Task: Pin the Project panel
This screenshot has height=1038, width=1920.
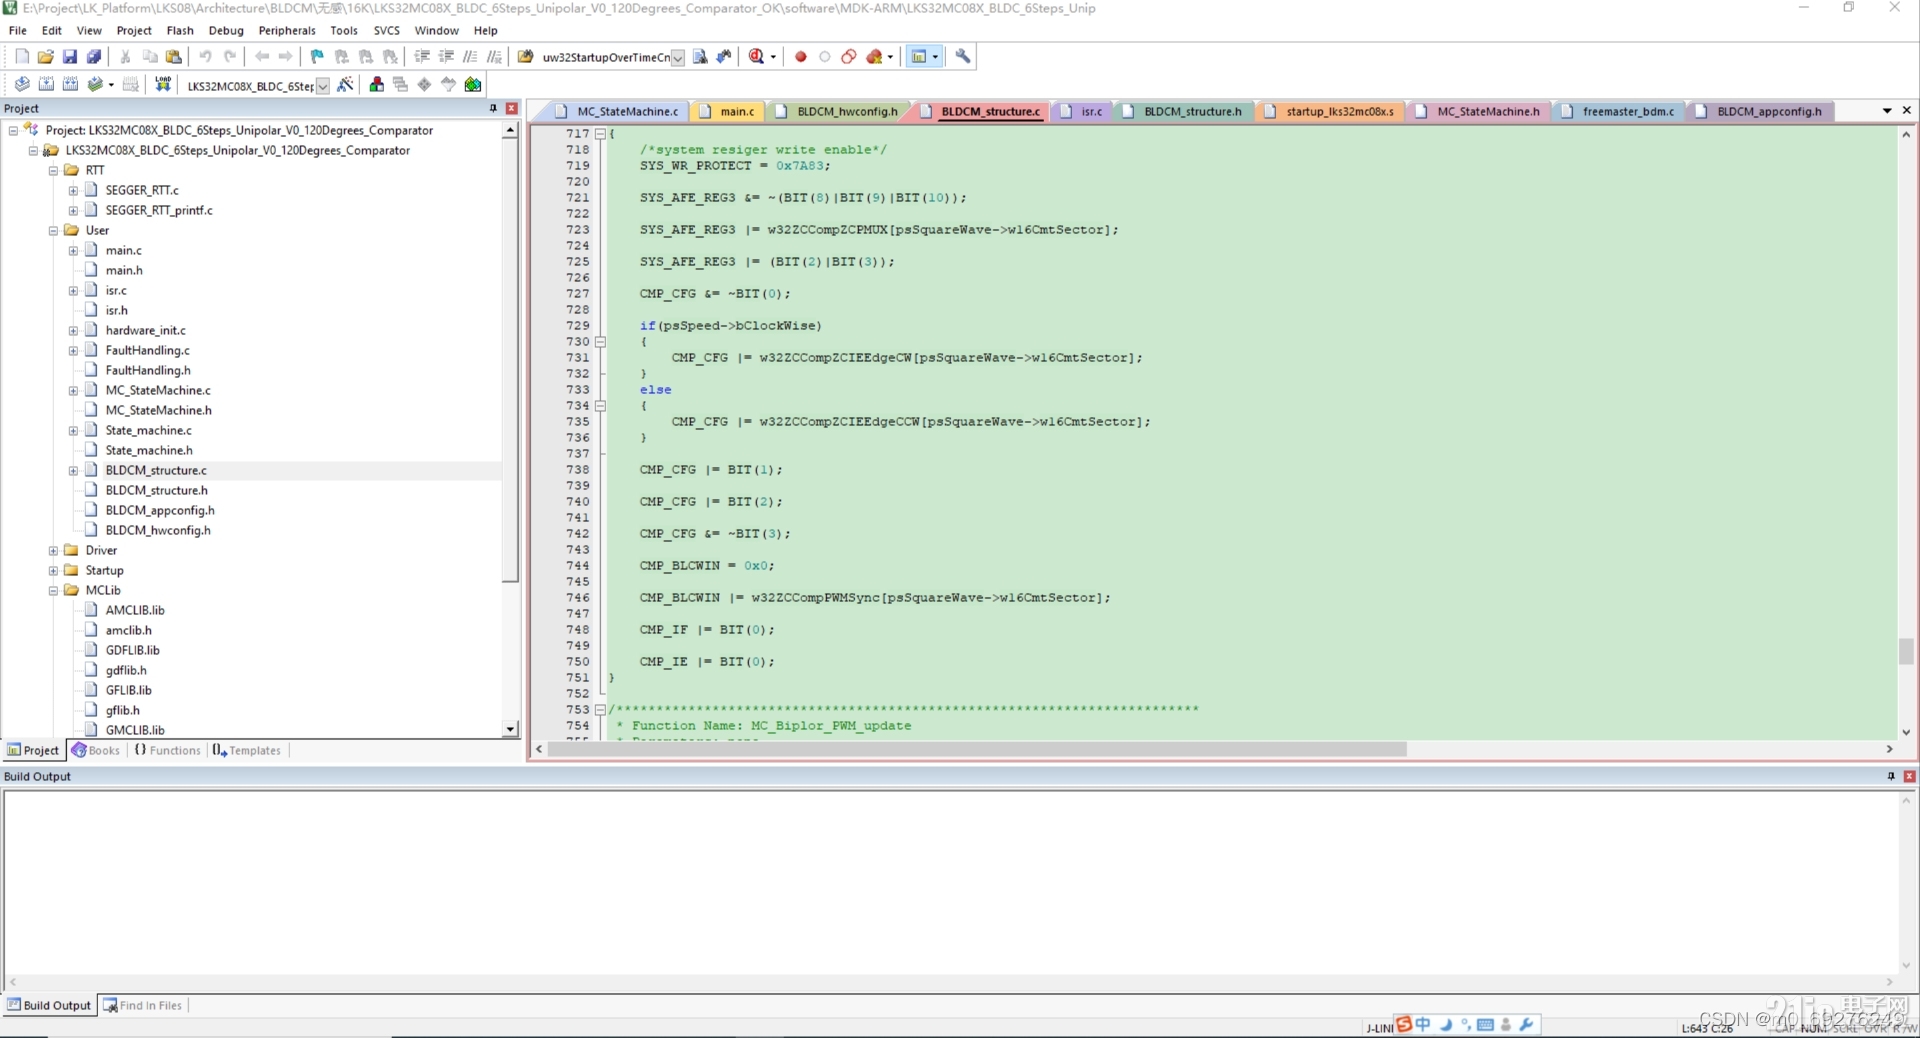Action: tap(493, 108)
